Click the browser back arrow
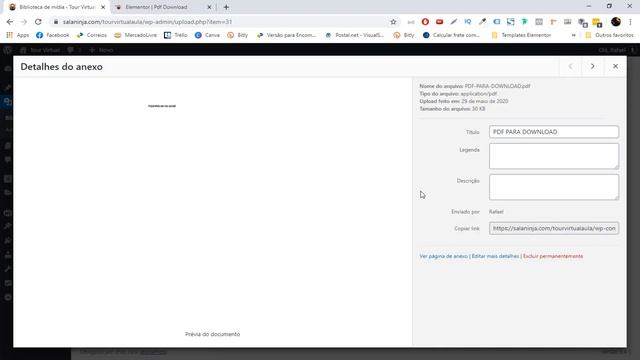 click(10, 22)
